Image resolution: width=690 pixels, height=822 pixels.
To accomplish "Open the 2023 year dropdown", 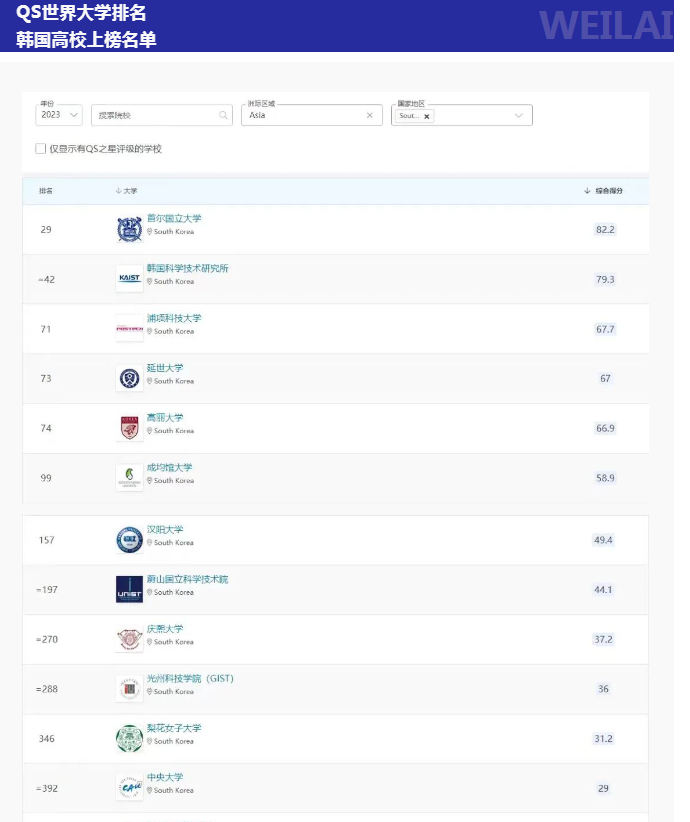I will coord(59,115).
